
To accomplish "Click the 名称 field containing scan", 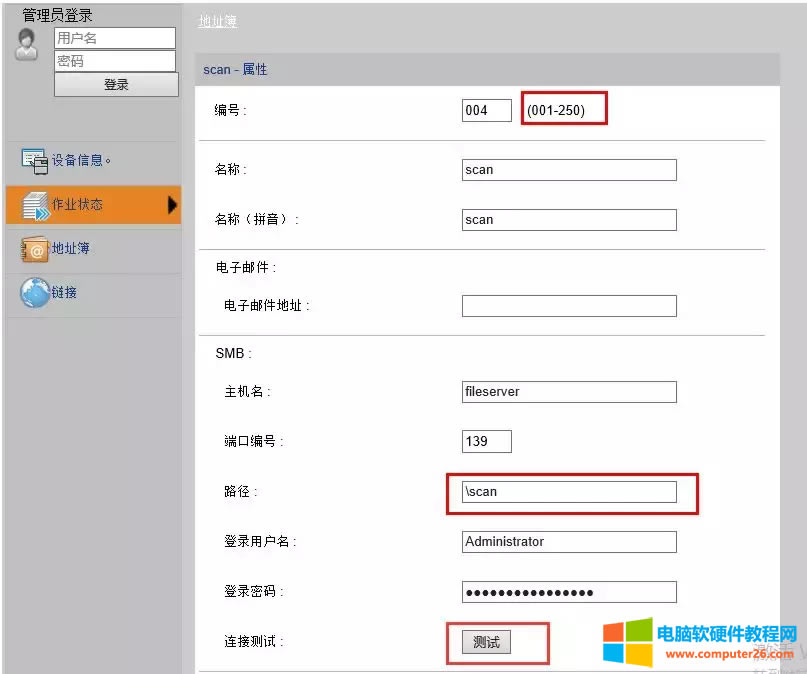I will coord(568,170).
